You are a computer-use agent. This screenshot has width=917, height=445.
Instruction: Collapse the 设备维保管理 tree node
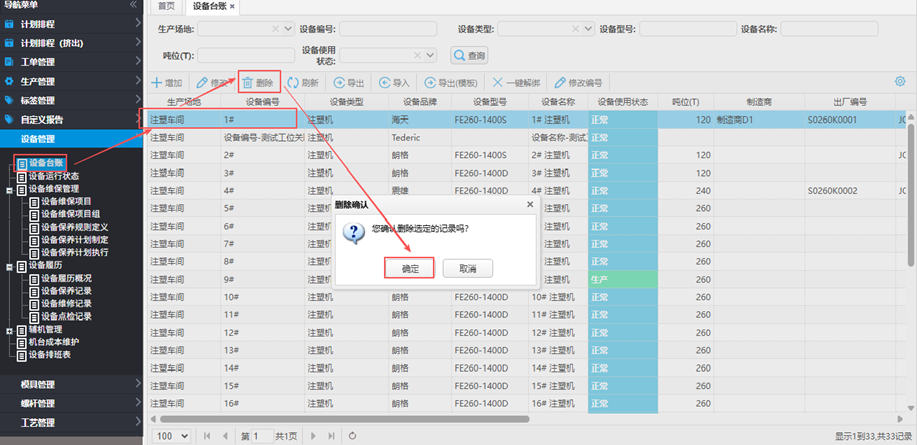(9, 188)
